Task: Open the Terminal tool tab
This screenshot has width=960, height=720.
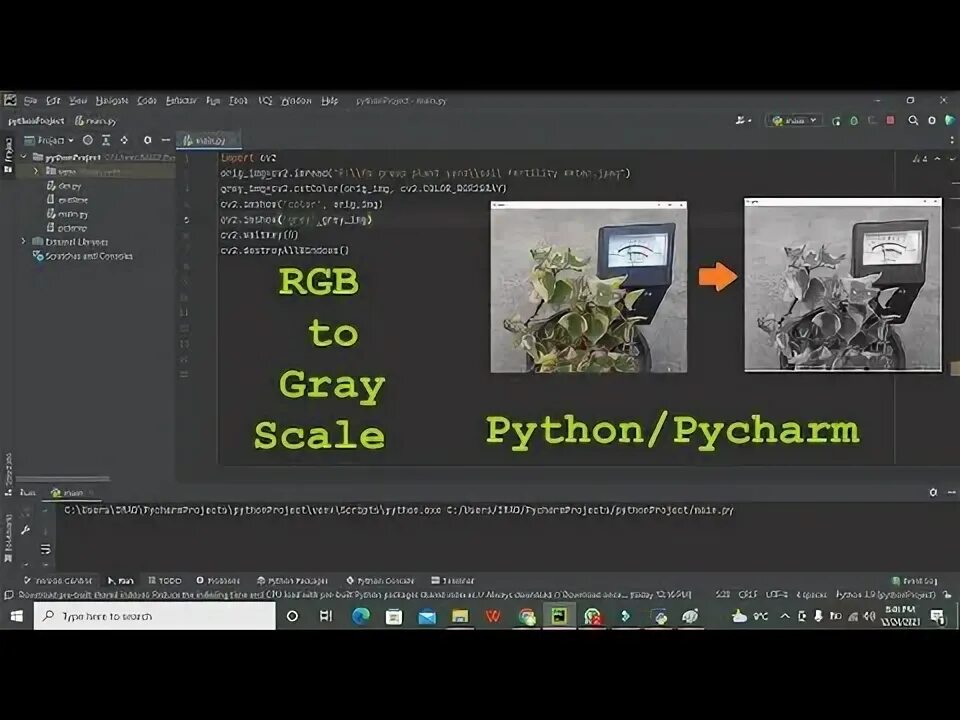Action: pyautogui.click(x=452, y=580)
